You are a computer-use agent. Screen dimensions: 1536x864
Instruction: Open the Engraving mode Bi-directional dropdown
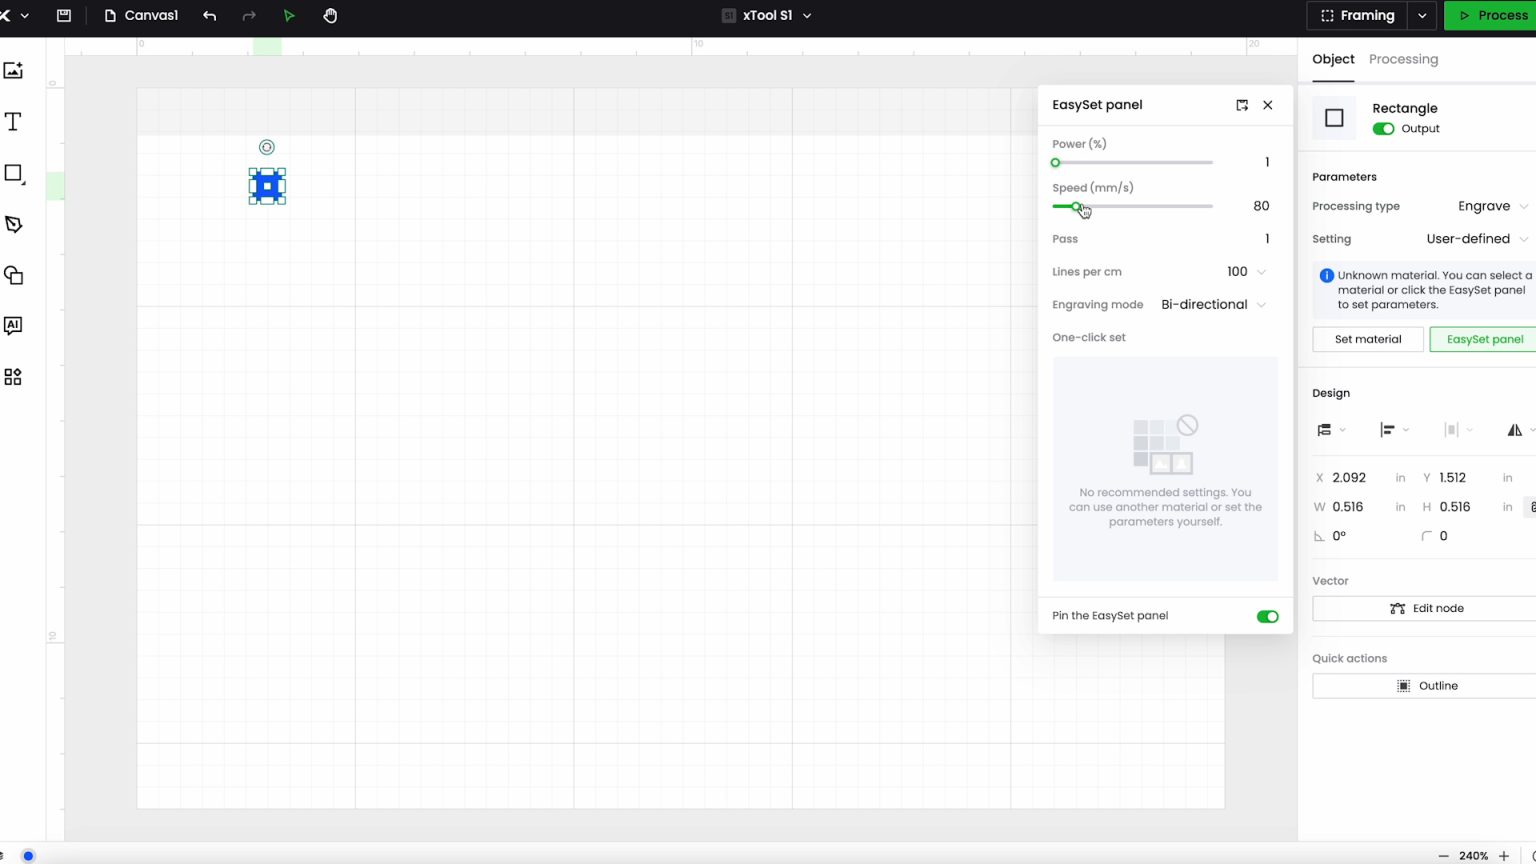pos(1213,305)
